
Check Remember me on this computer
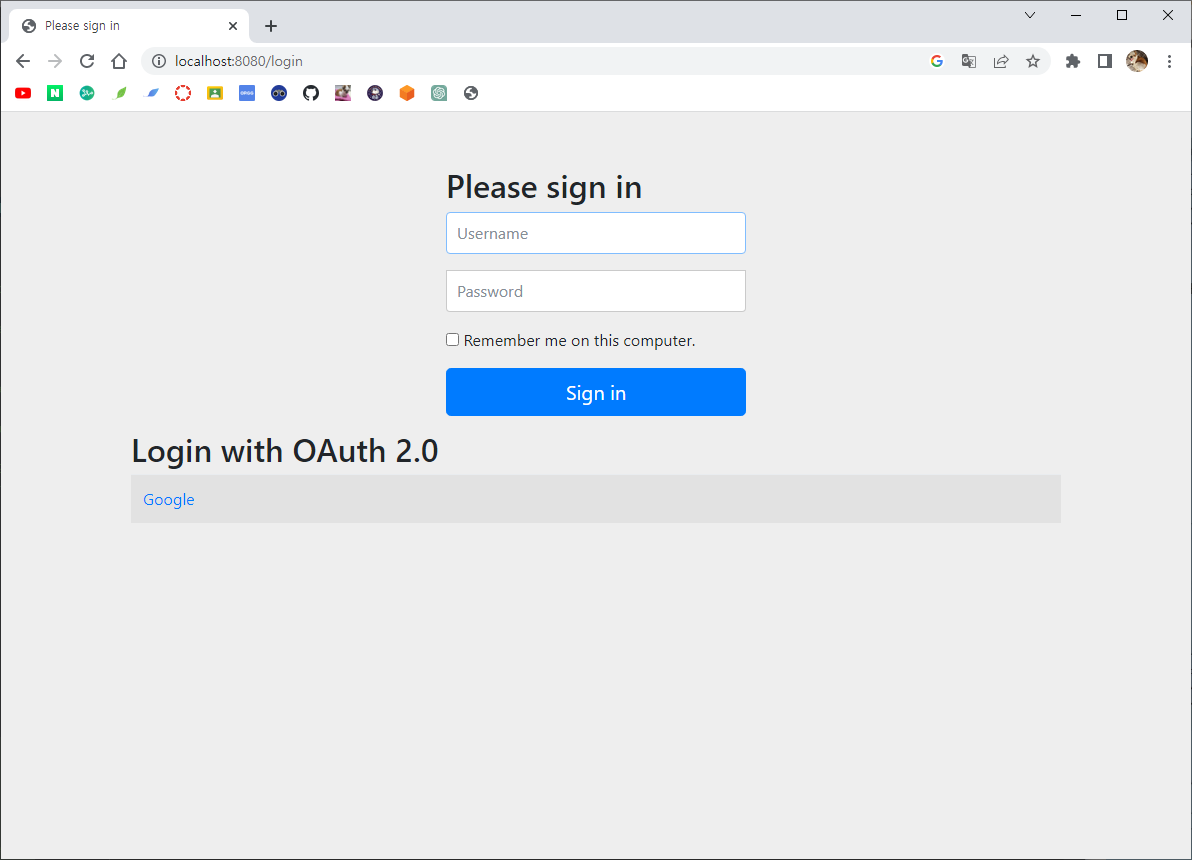(452, 340)
